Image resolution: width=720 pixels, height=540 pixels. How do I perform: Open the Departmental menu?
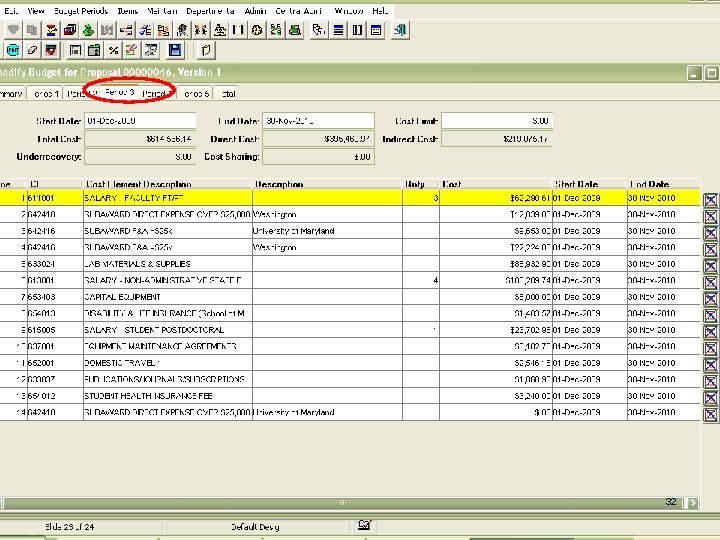point(210,11)
